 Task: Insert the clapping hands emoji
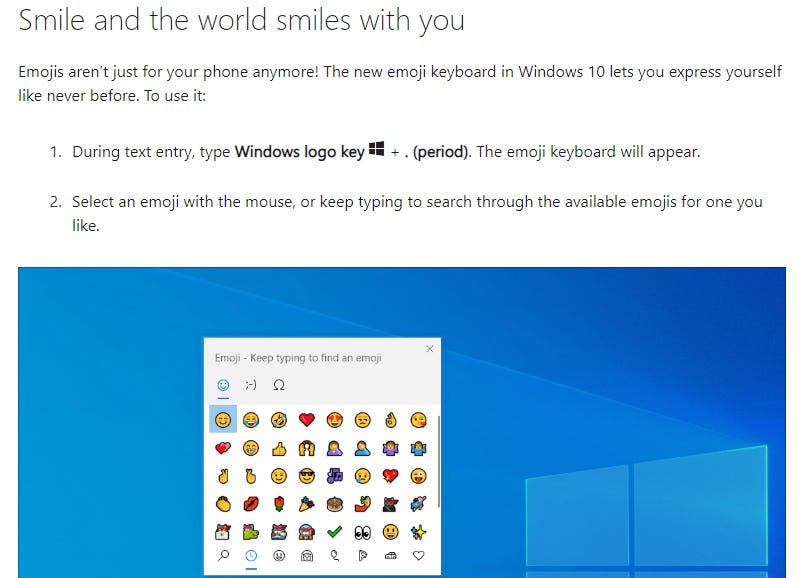click(x=223, y=504)
